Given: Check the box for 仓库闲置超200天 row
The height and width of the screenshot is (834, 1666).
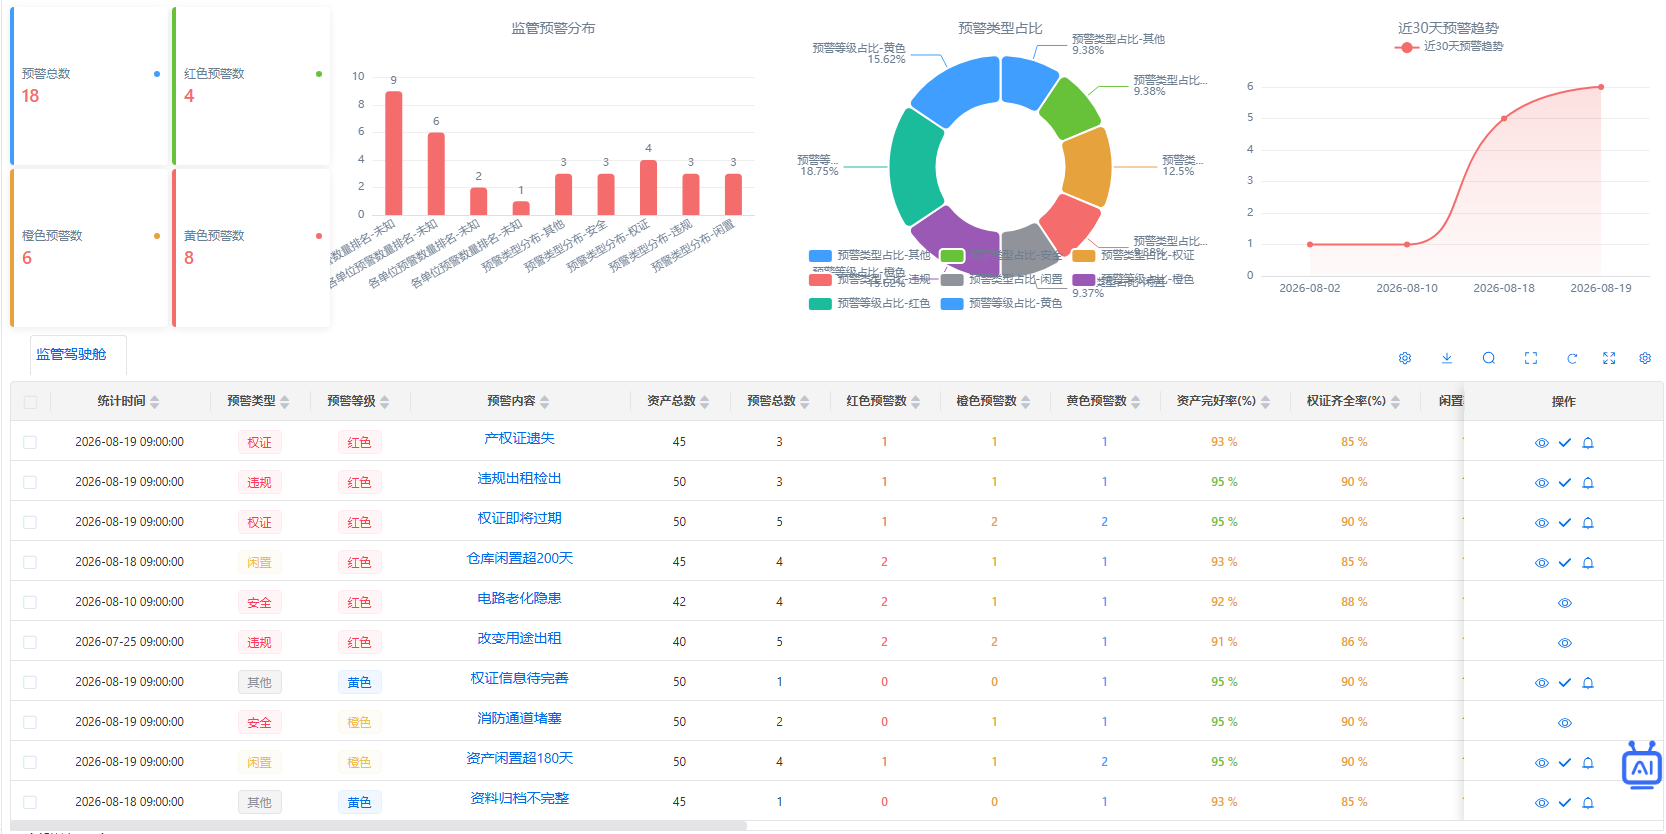Looking at the screenshot, I should 30,562.
